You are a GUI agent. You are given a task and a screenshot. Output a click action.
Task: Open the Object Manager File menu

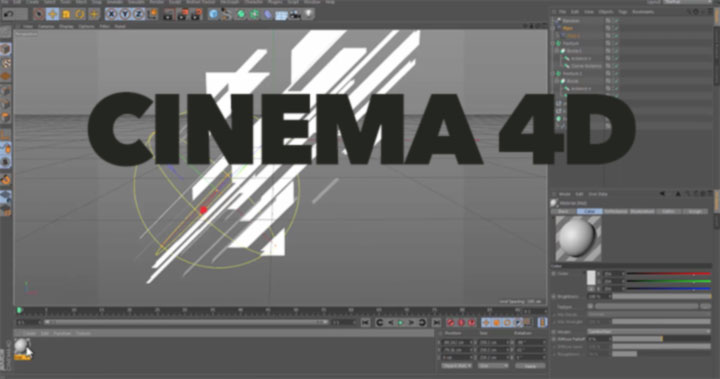562,12
